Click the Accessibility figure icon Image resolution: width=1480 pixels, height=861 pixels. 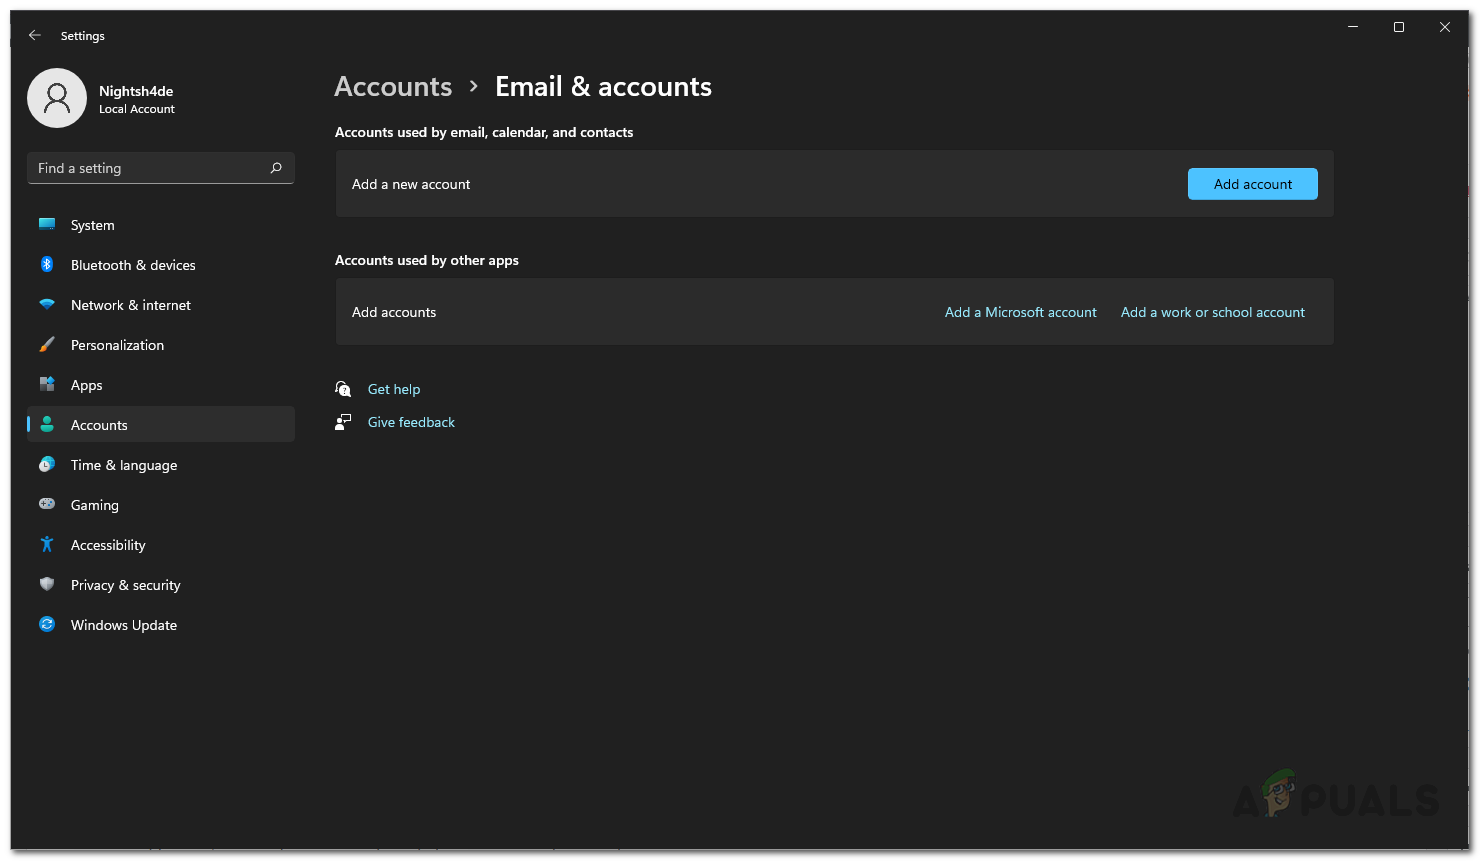47,545
